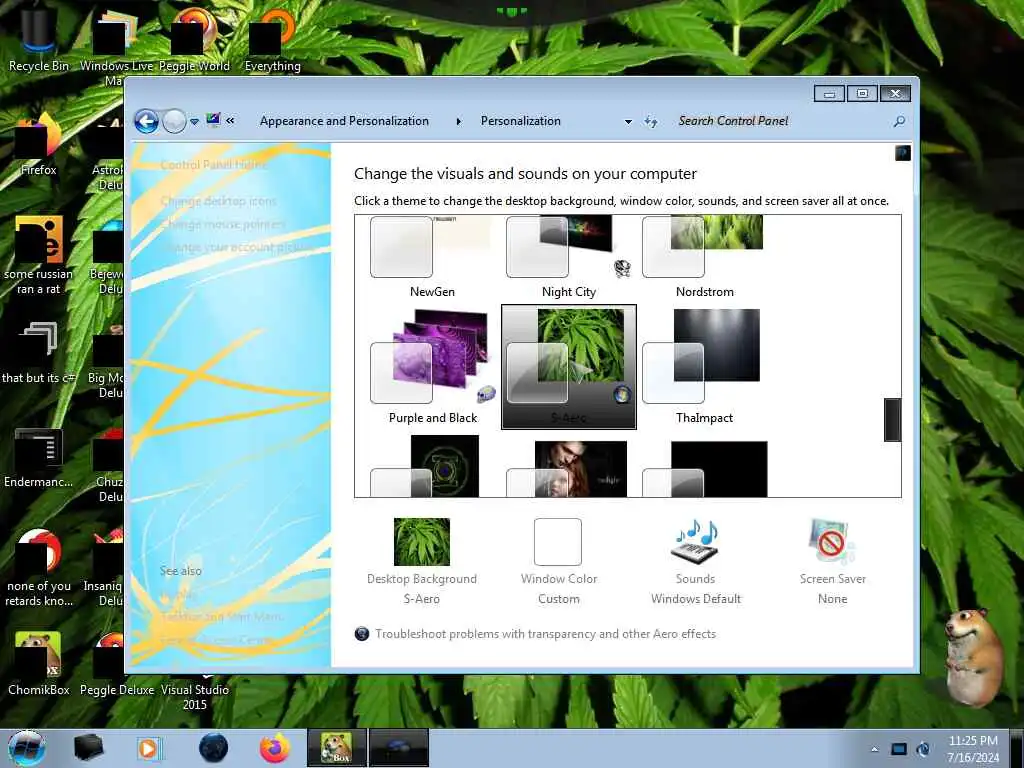Apply the ThaImpact theme
Viewport: 1024px width, 768px height.
(704, 367)
